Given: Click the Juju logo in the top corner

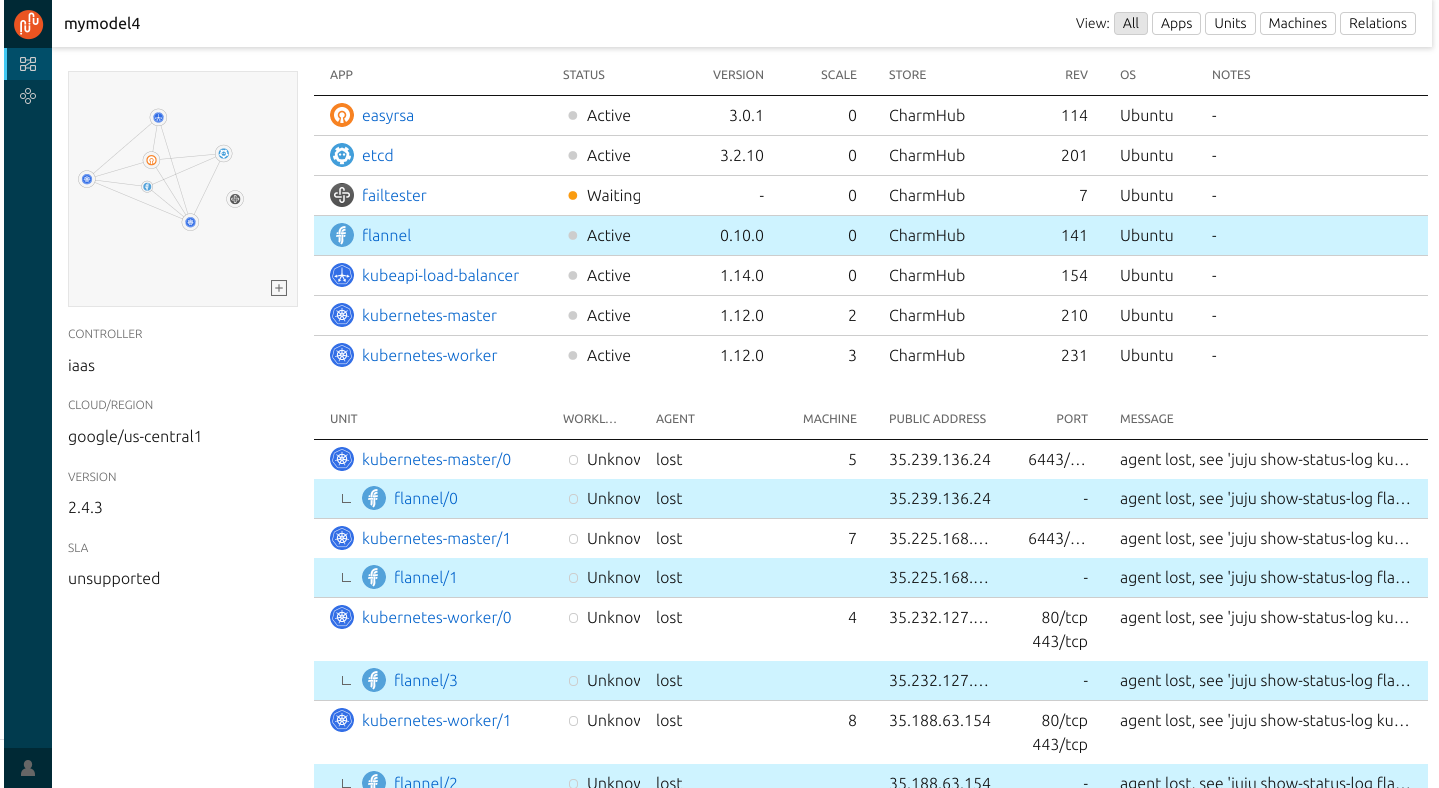Looking at the screenshot, I should [x=26, y=23].
